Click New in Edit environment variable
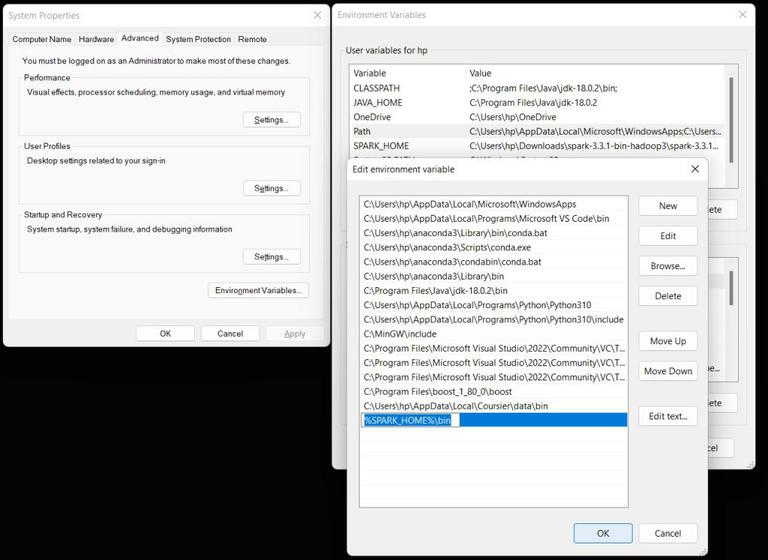 (668, 206)
